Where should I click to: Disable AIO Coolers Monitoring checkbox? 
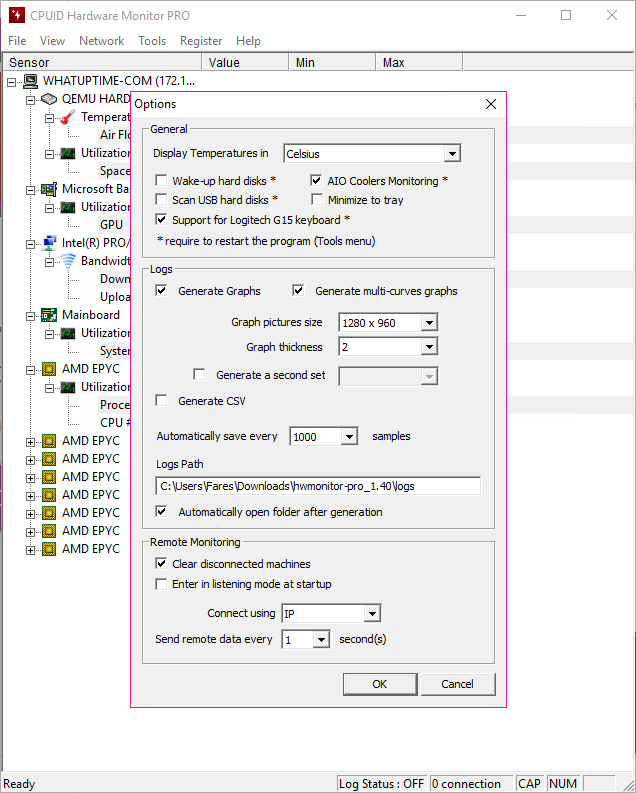pos(316,181)
